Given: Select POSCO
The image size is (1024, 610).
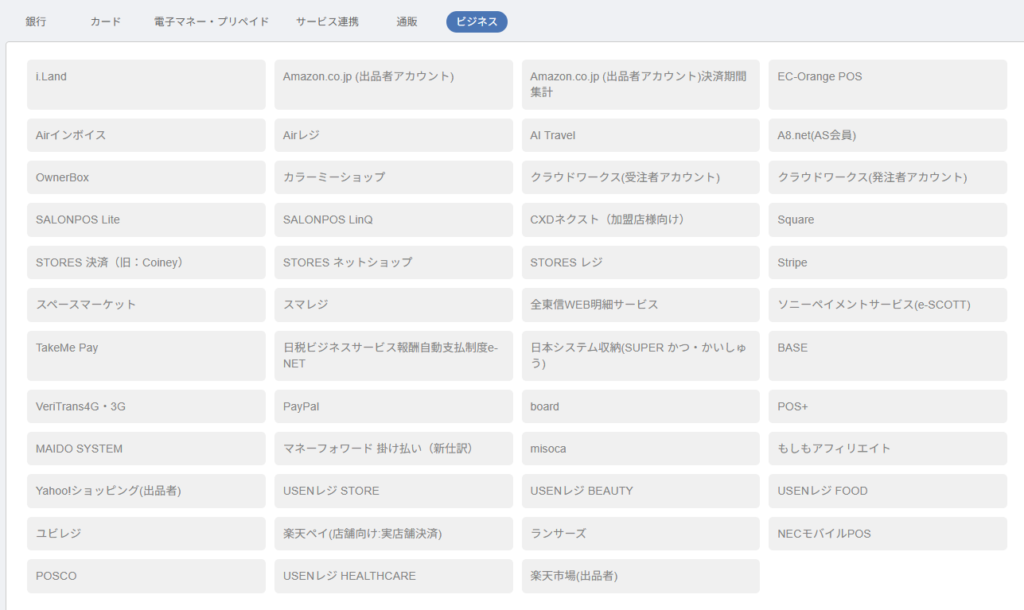Looking at the screenshot, I should (146, 576).
